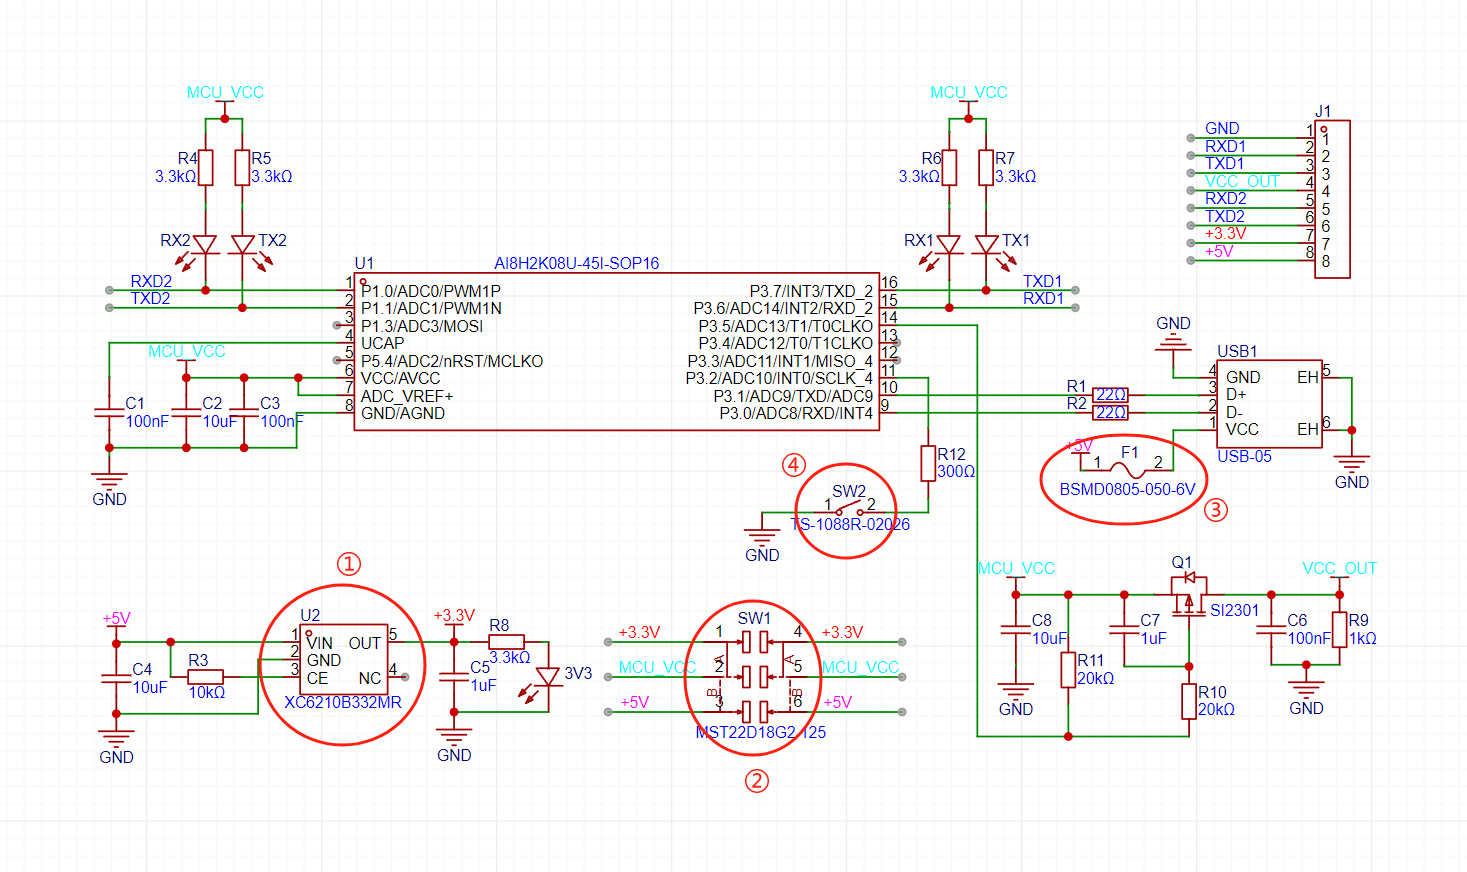
Task: Select the BSMD0805-050-6V fuse value text
Action: coord(1127,490)
